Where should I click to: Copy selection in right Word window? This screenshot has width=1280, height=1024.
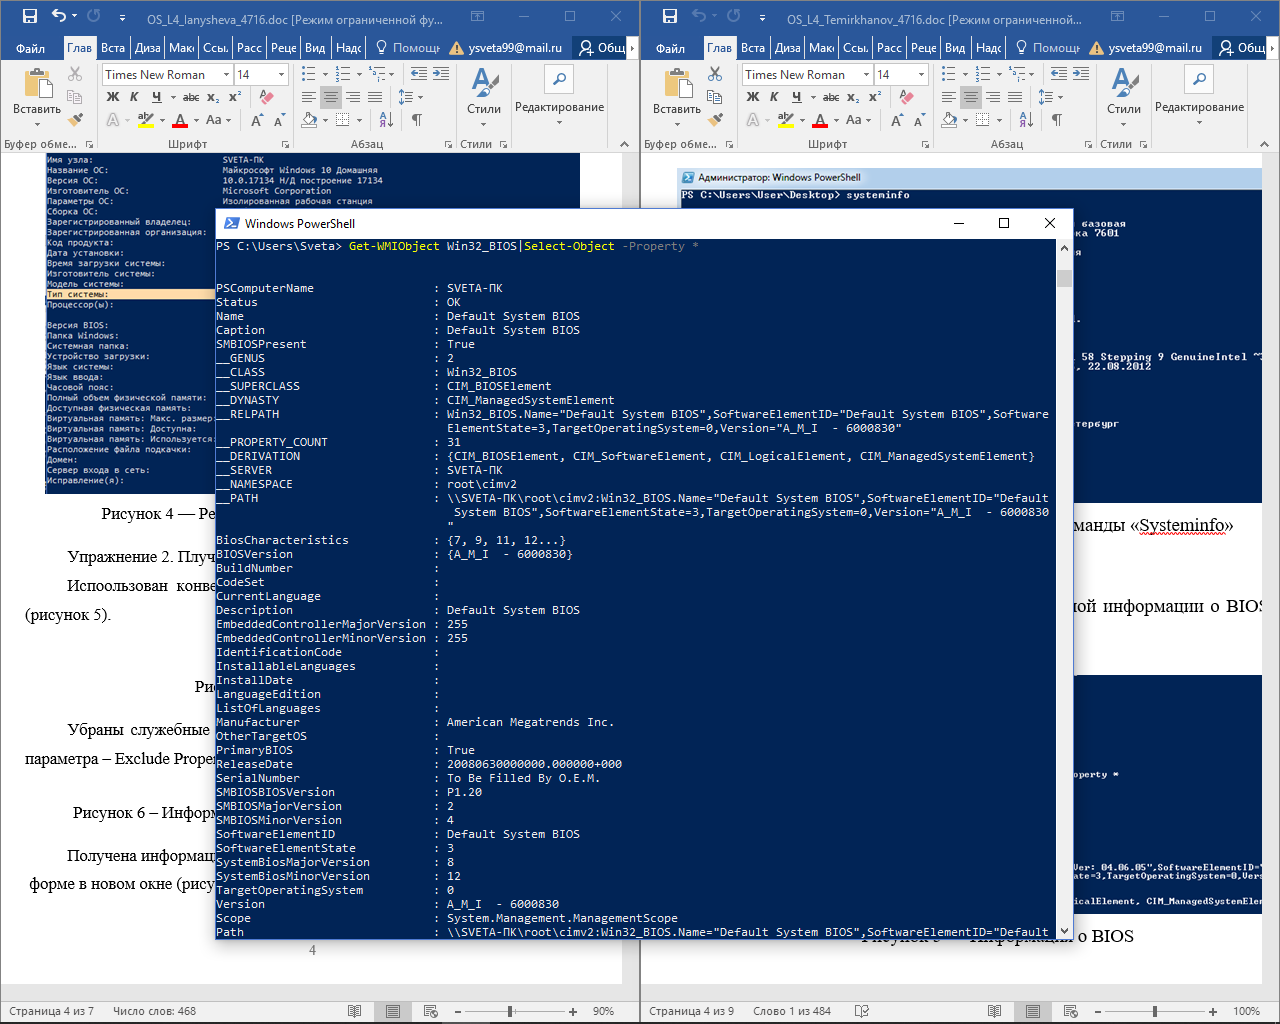click(715, 97)
